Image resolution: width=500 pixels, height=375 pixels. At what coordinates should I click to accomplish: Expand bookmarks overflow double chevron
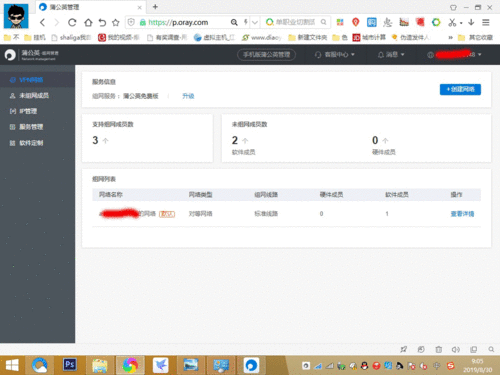click(450, 37)
